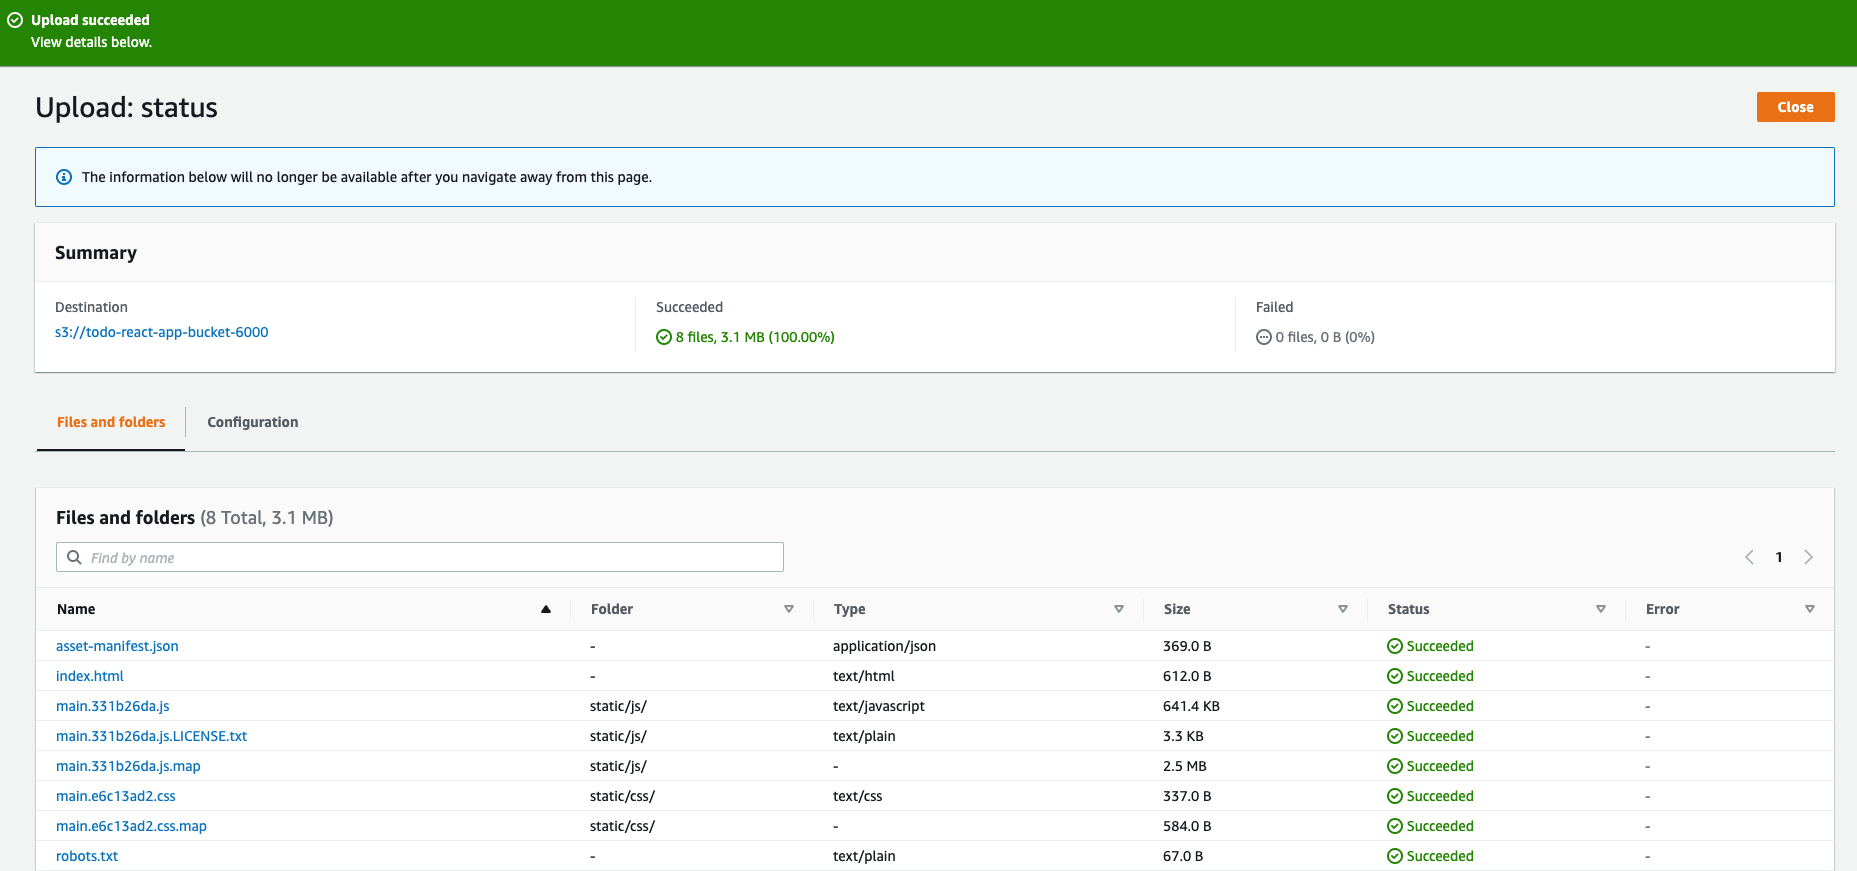The height and width of the screenshot is (871, 1857).
Task: Sort by Name using the ascending arrow
Action: pyautogui.click(x=546, y=609)
